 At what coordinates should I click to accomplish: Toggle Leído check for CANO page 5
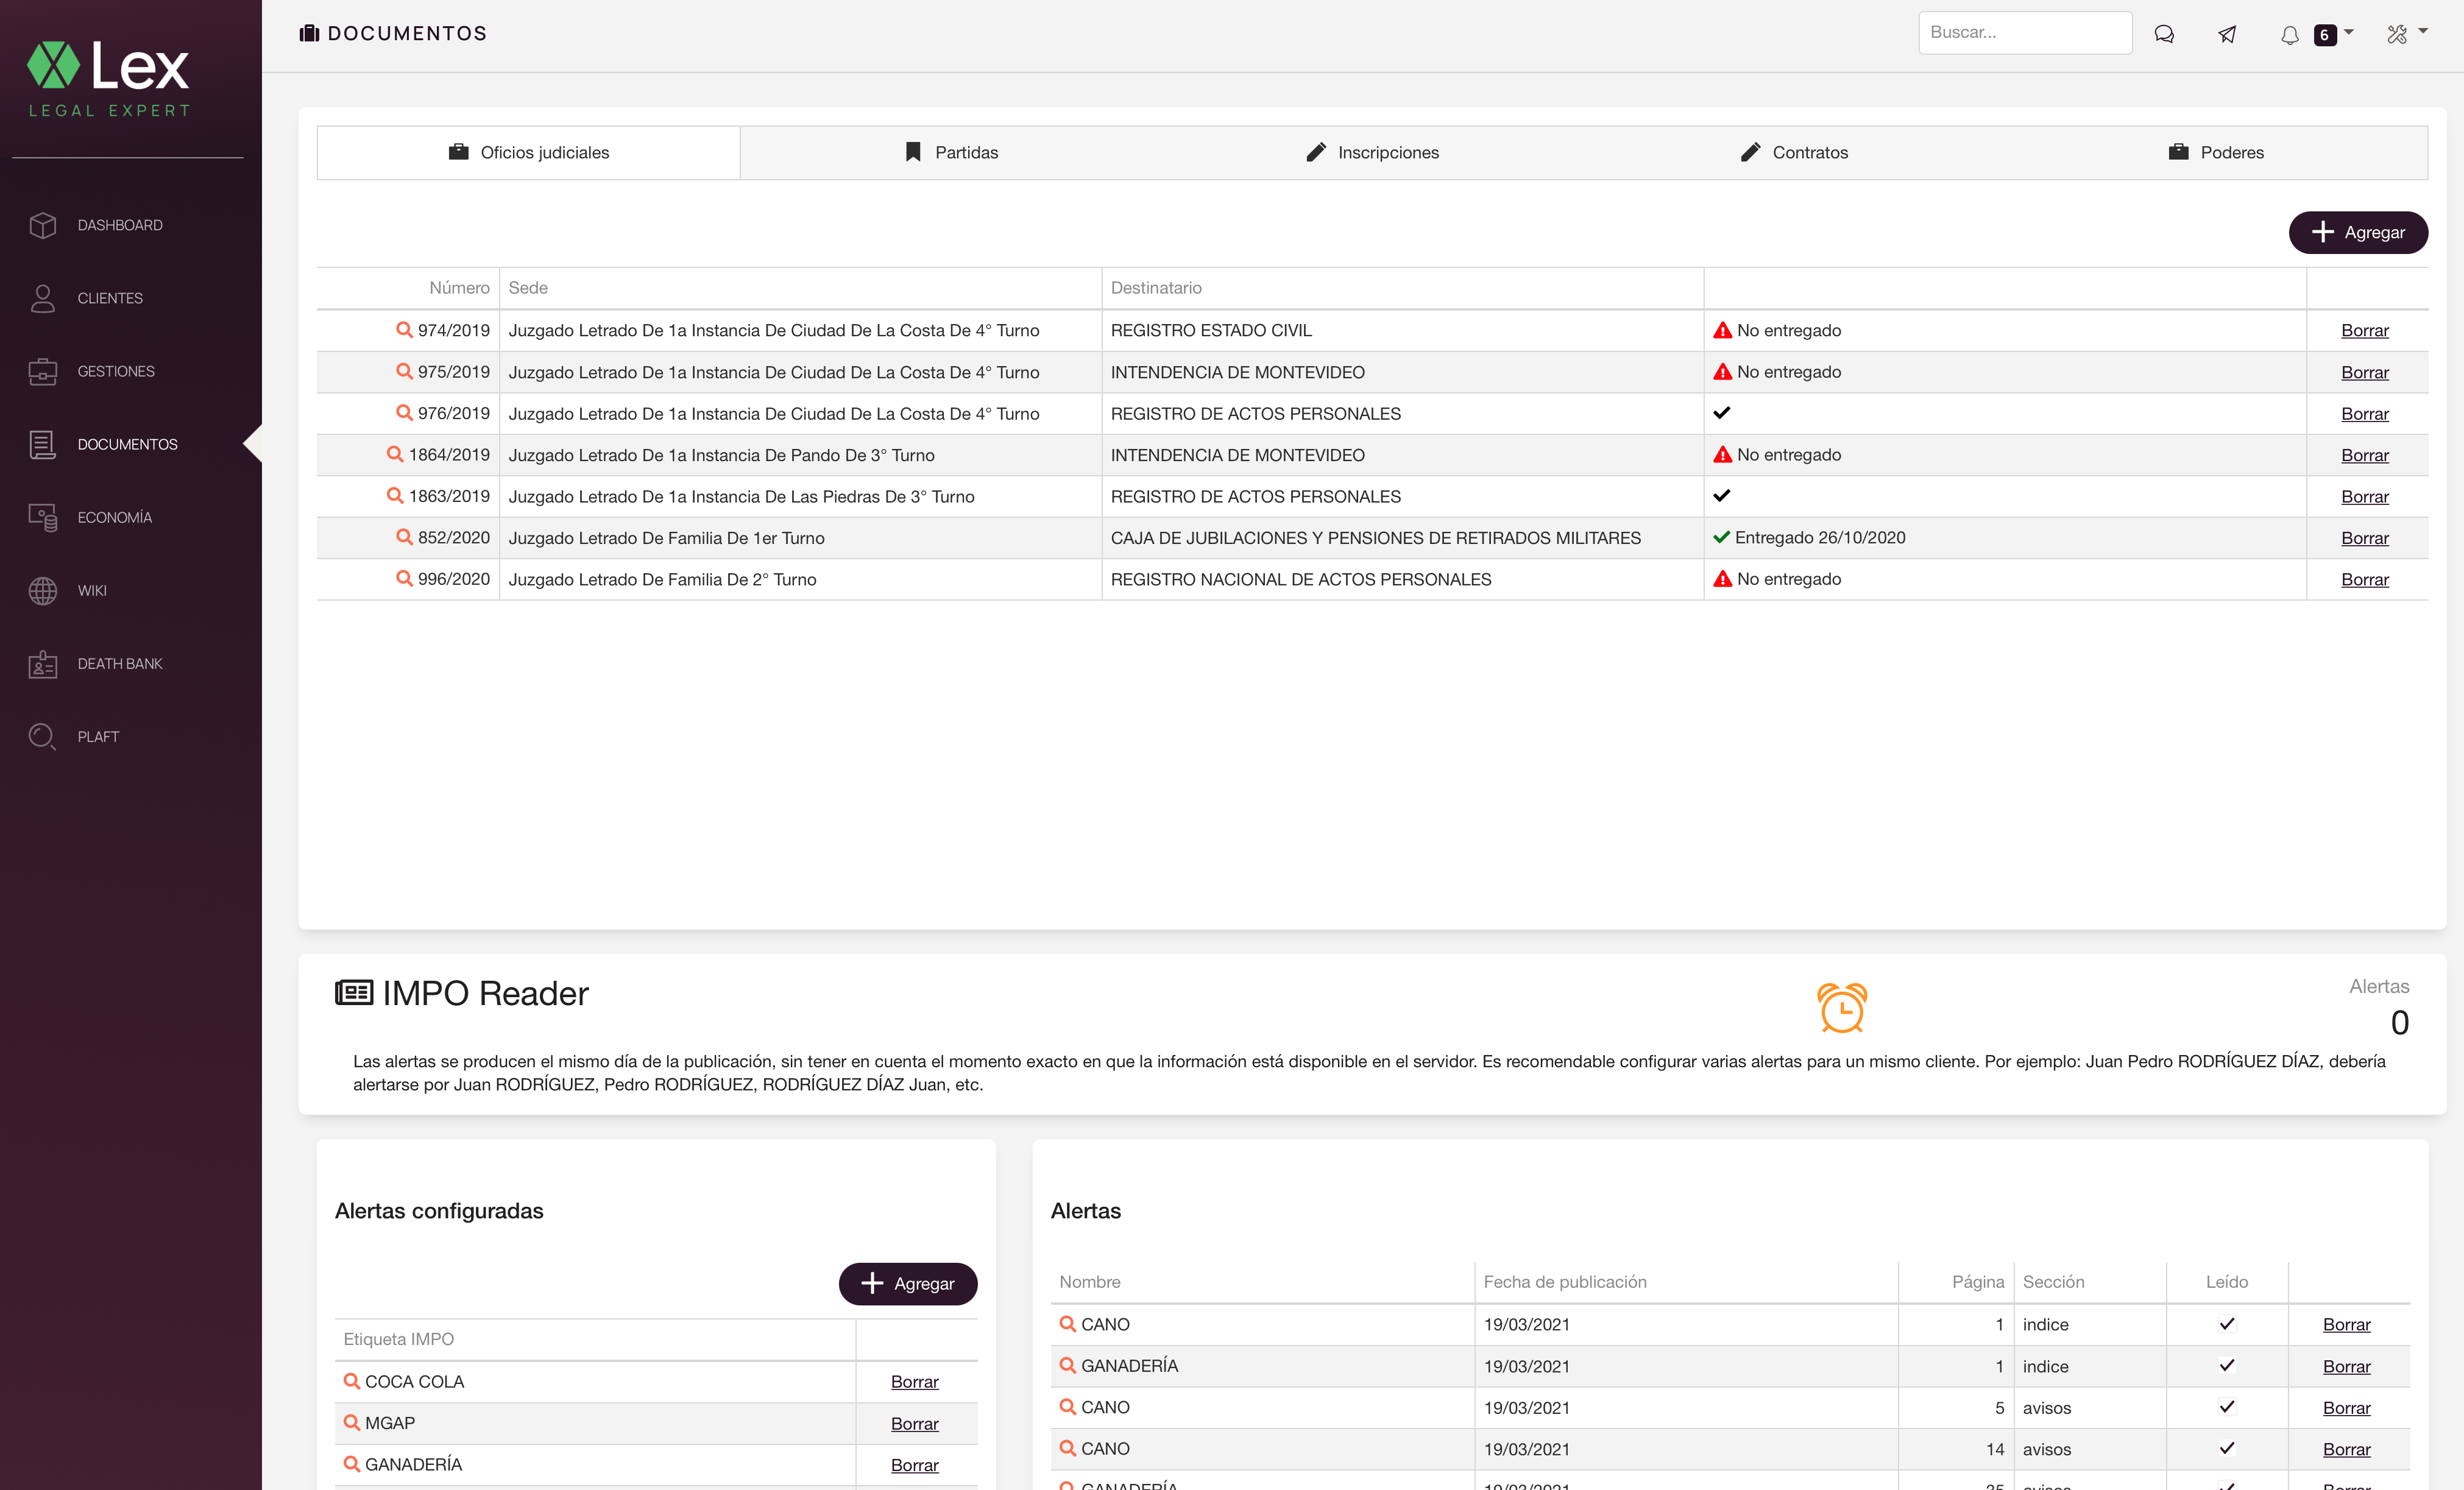point(2226,1406)
